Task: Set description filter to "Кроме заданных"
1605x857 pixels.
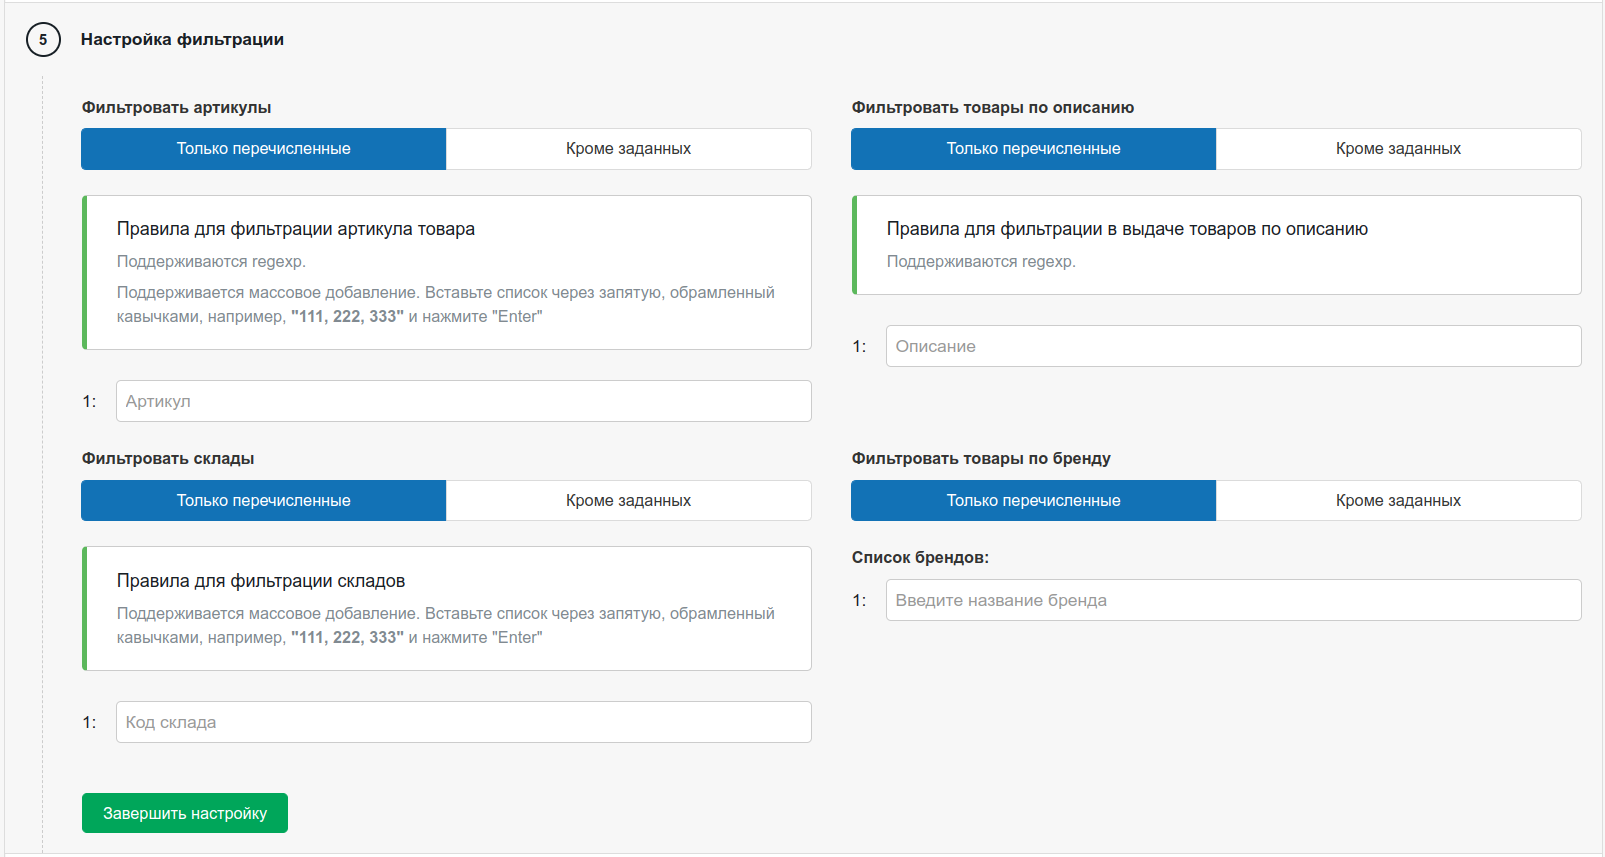Action: click(x=1398, y=149)
